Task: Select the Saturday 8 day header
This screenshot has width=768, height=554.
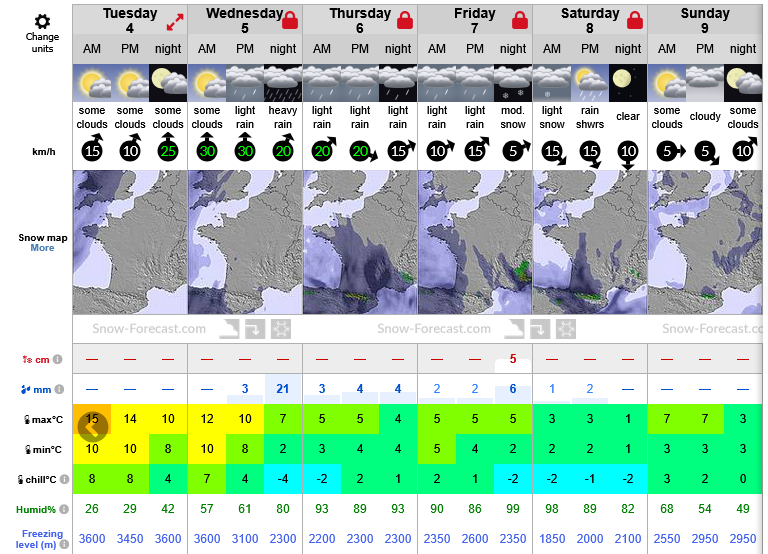Action: pyautogui.click(x=590, y=20)
